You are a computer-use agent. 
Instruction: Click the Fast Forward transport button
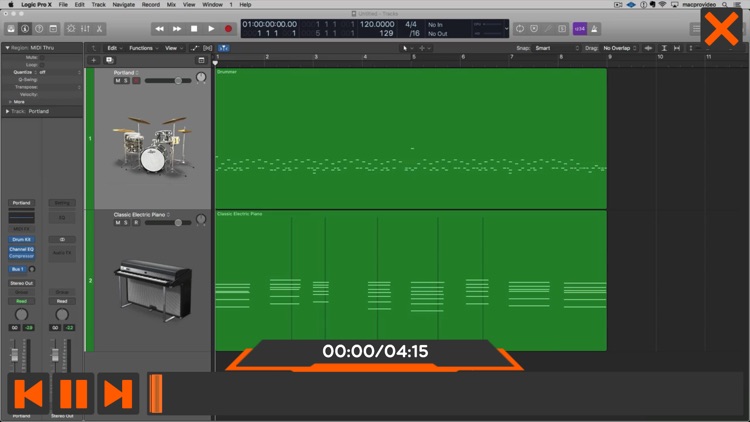tap(176, 29)
